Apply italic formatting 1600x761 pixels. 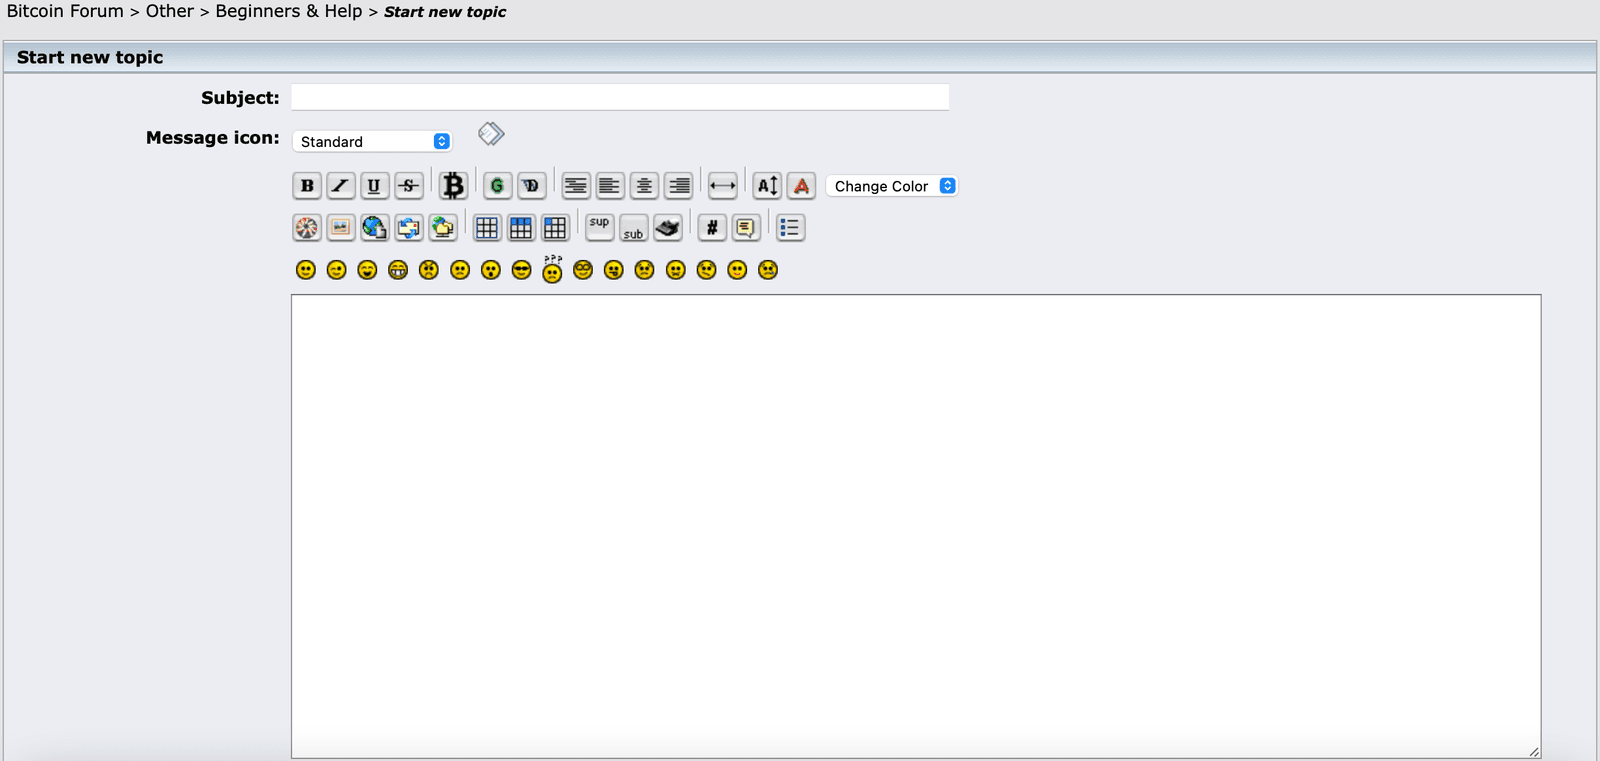click(341, 186)
